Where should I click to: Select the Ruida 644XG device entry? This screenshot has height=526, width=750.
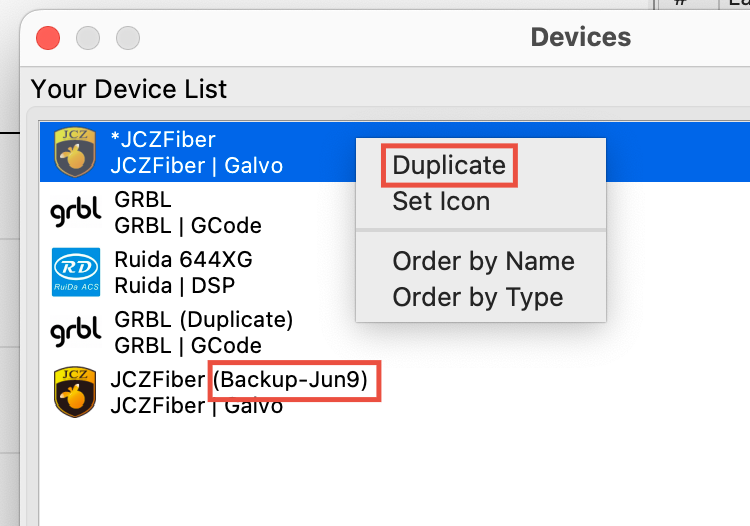click(395, 272)
